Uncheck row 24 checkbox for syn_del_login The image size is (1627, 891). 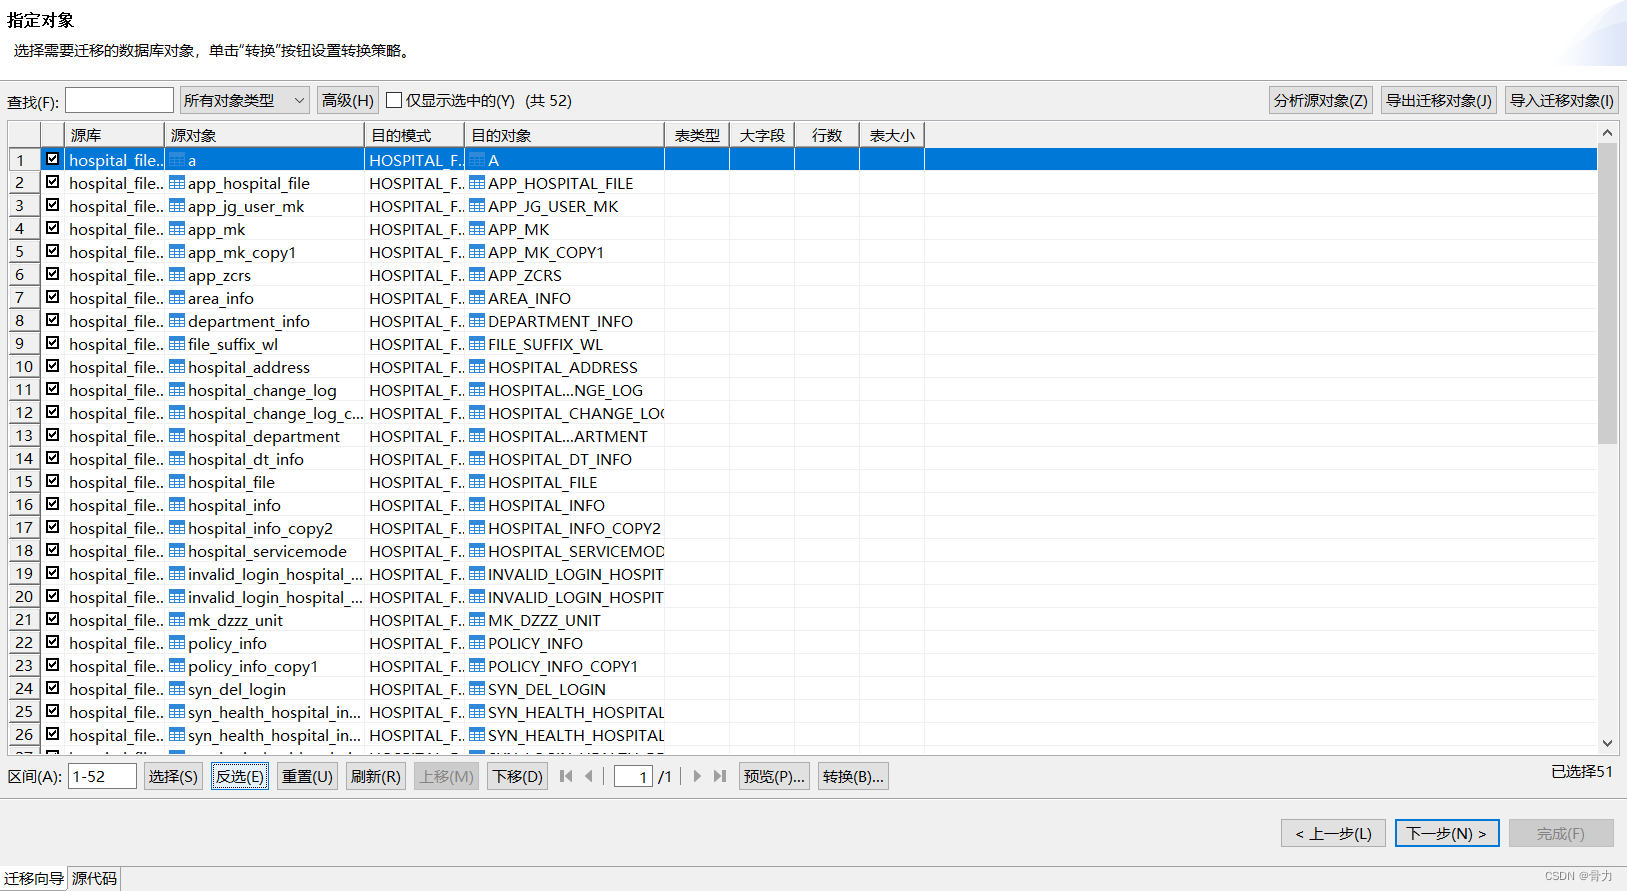[52, 688]
